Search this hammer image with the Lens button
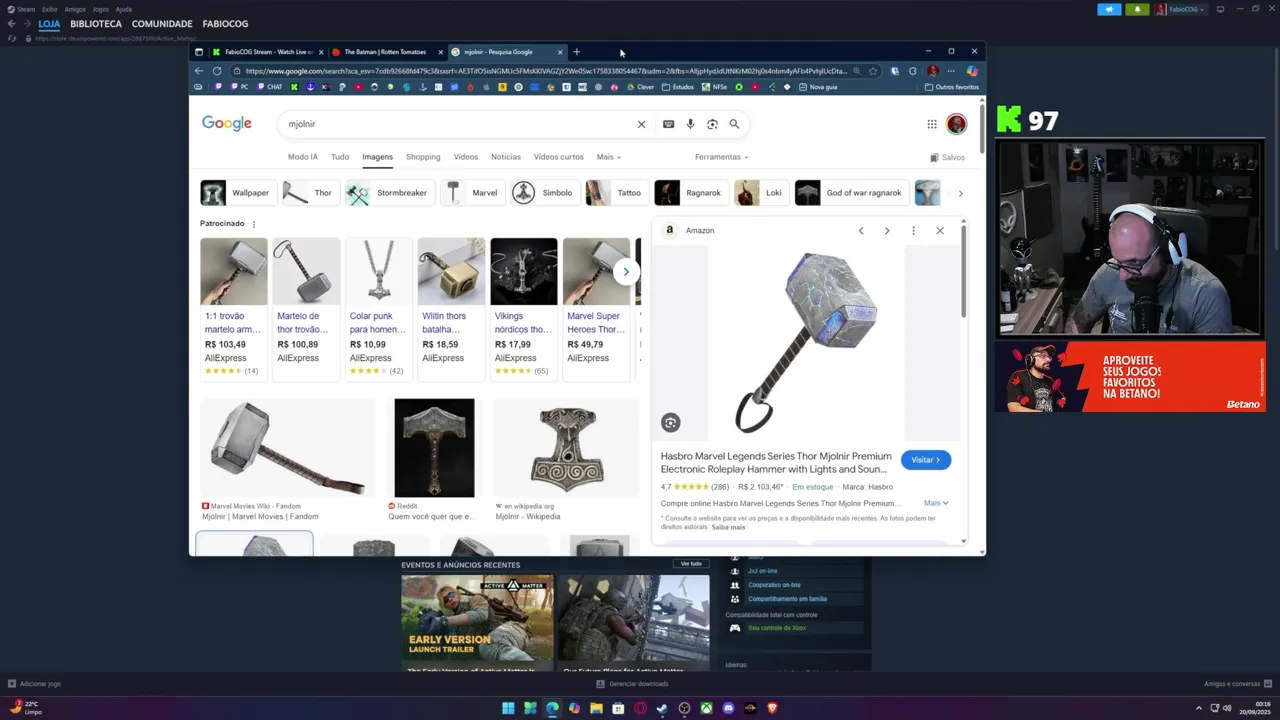 671,423
